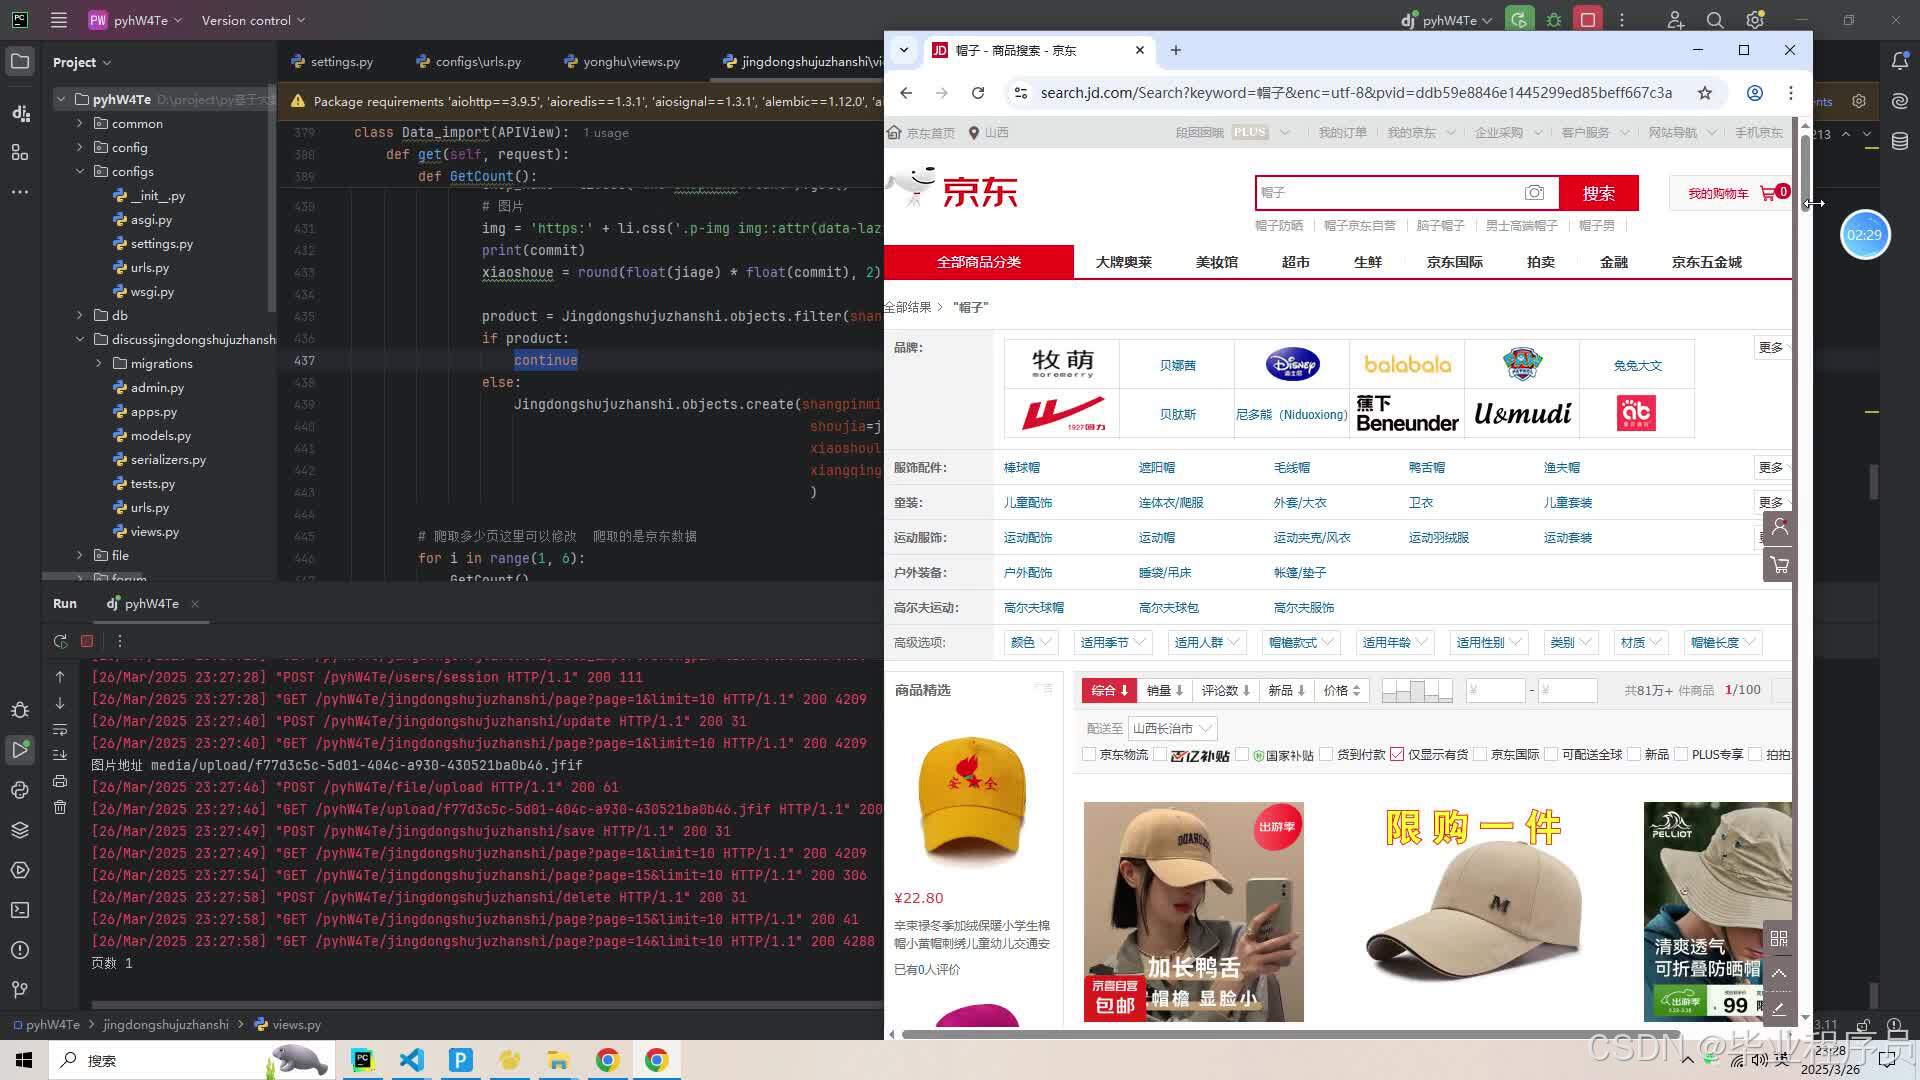Open 适用季节 filter dropdown

(x=1111, y=643)
